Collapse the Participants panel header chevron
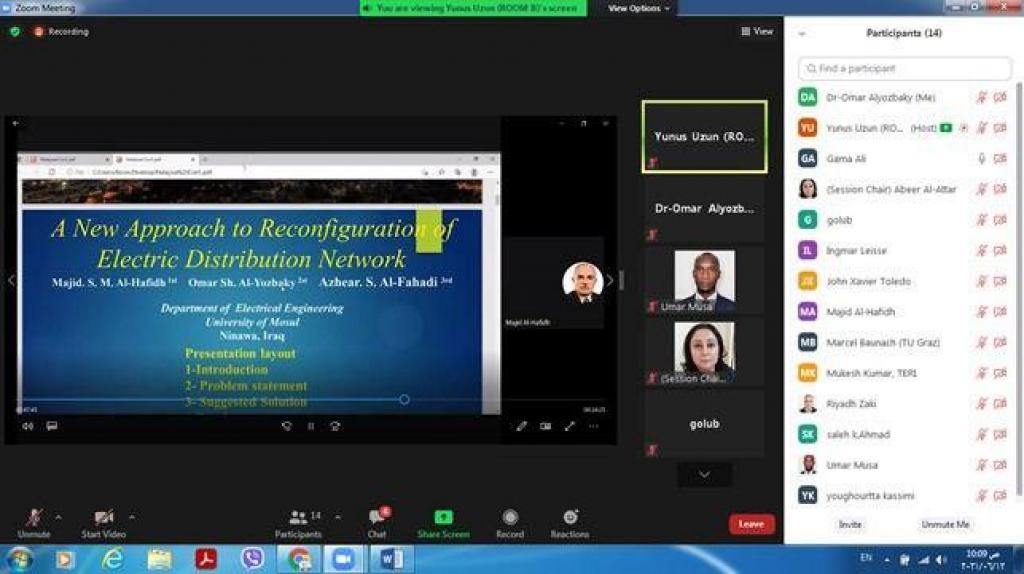Screen dimensions: 1024x574 pos(801,33)
